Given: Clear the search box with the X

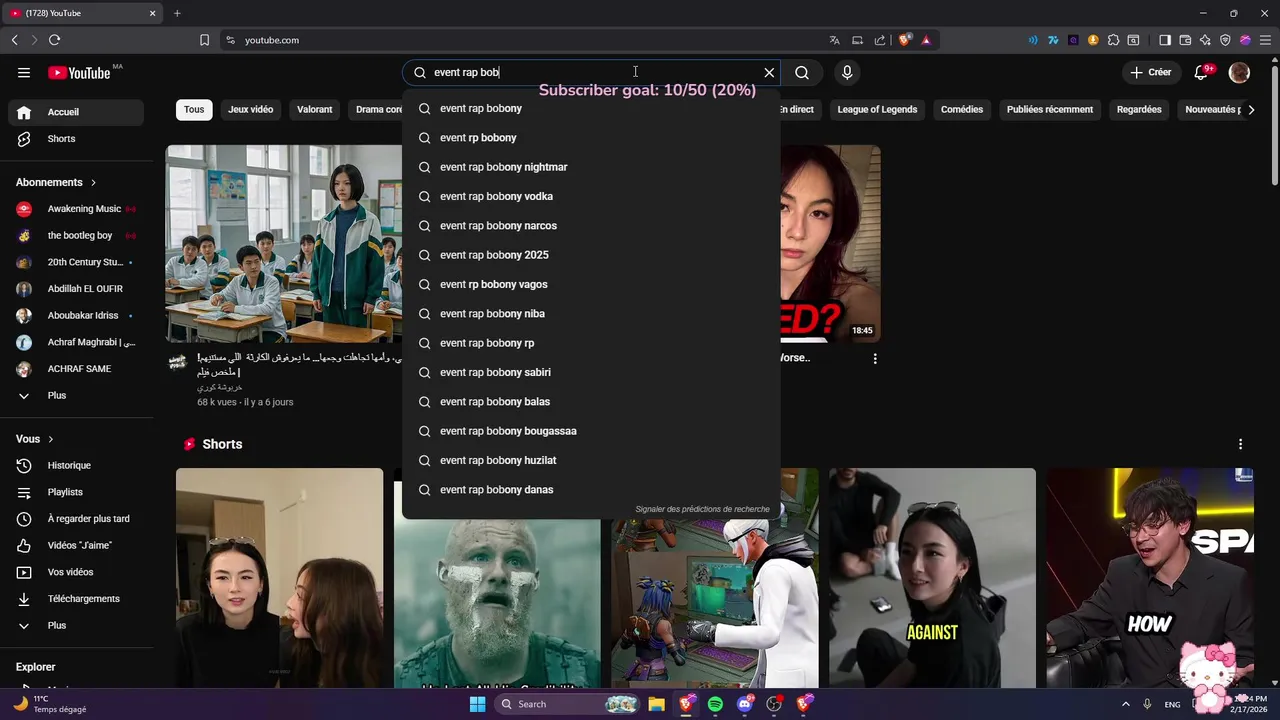Looking at the screenshot, I should click(769, 72).
